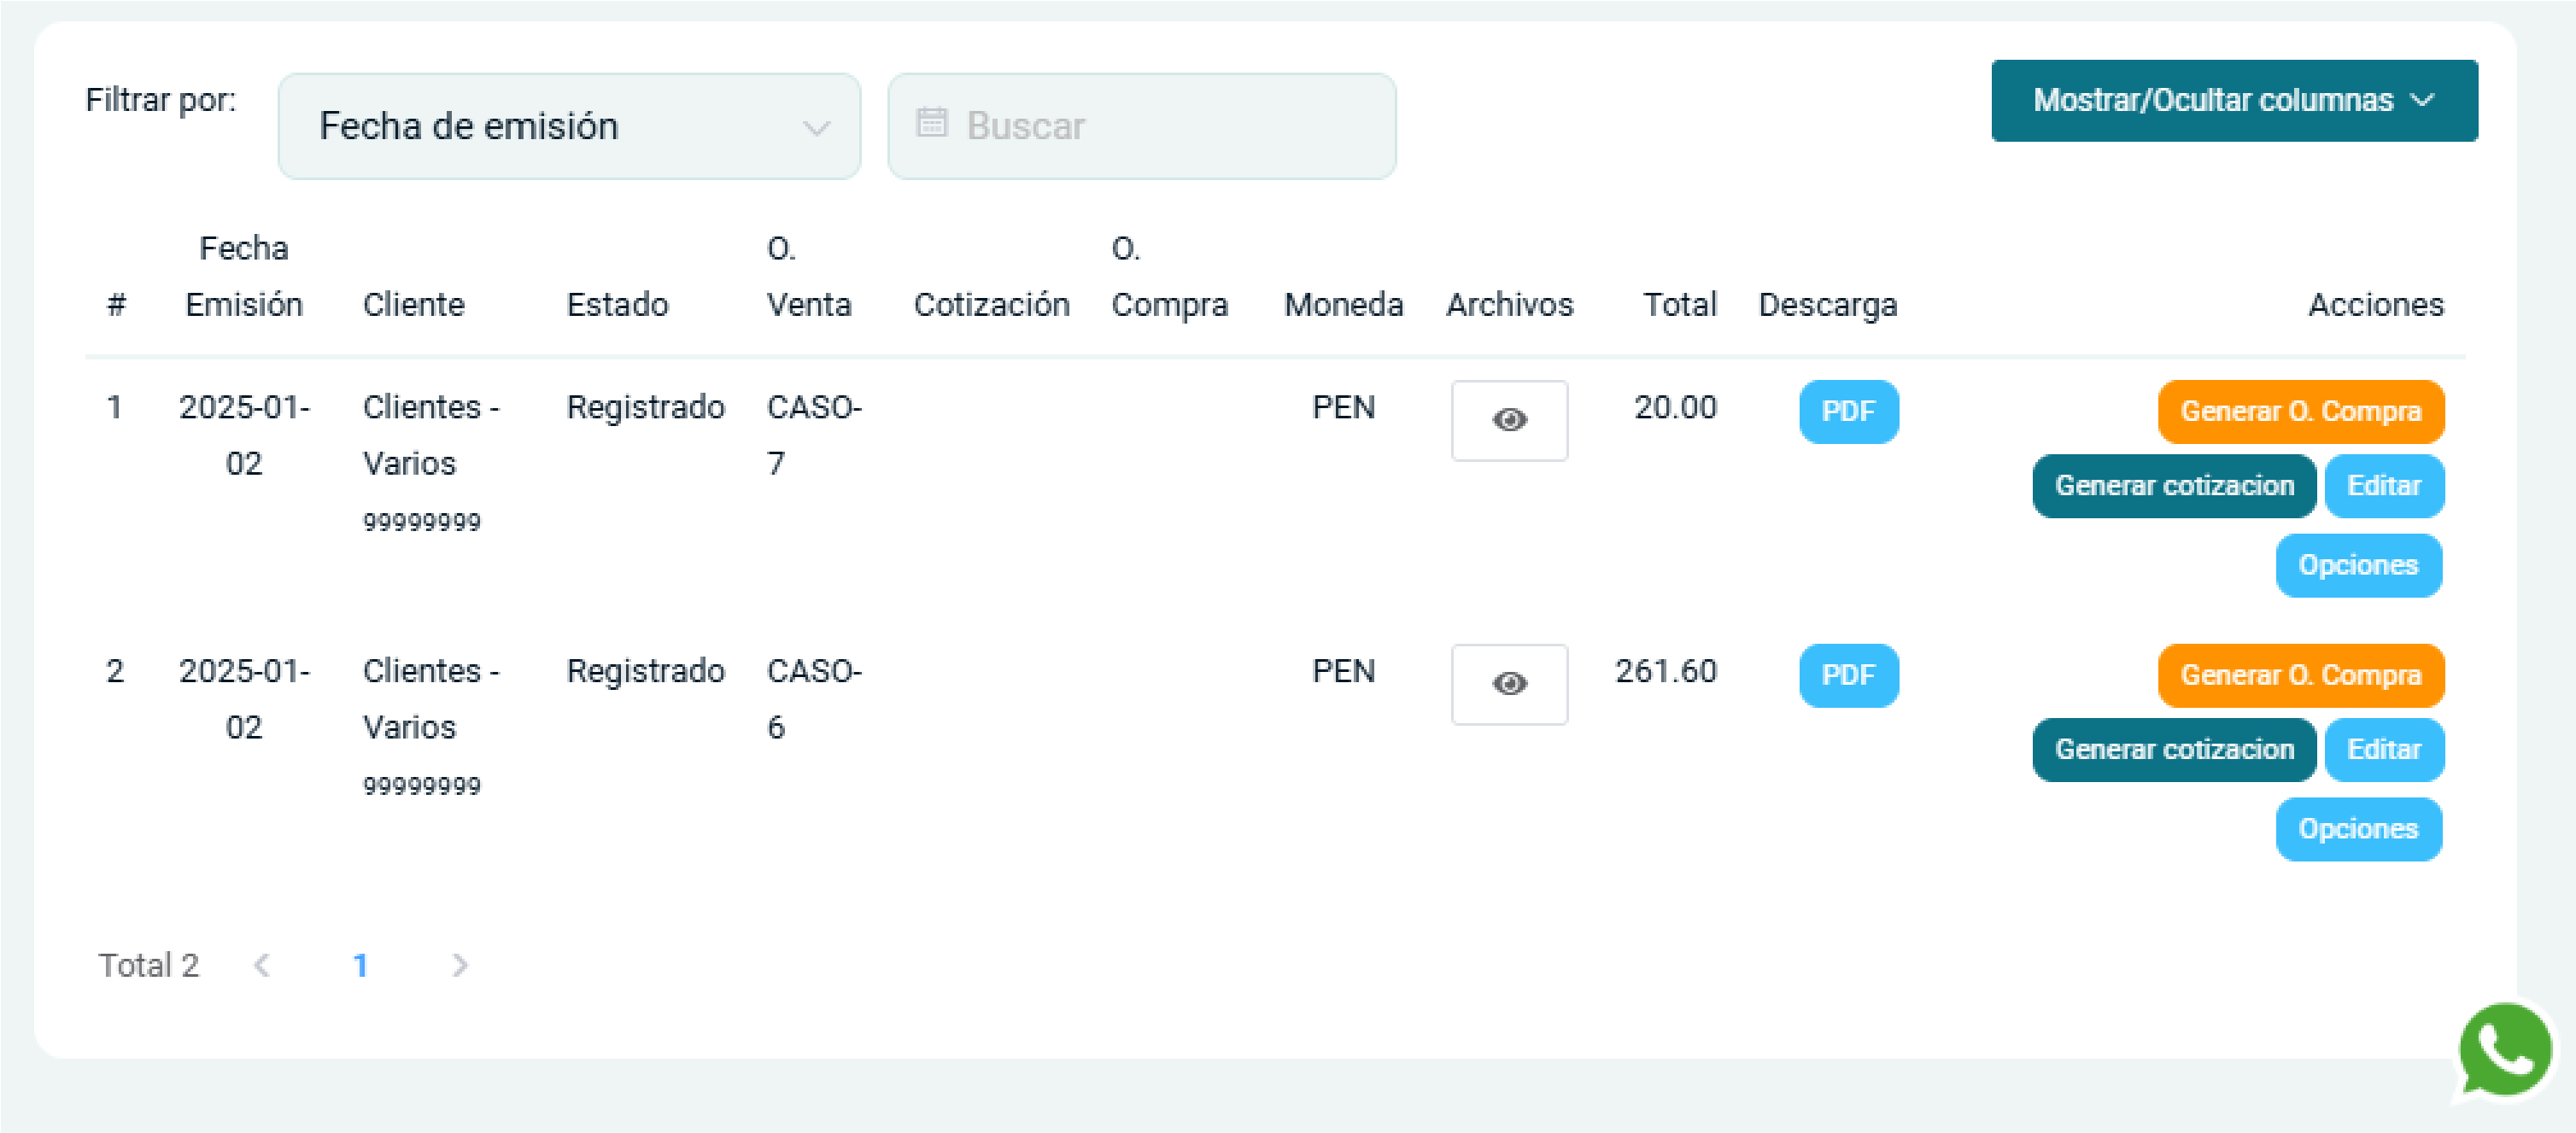View archivos eye icon for CASO-6
Image resolution: width=2576 pixels, height=1133 pixels.
[1508, 684]
